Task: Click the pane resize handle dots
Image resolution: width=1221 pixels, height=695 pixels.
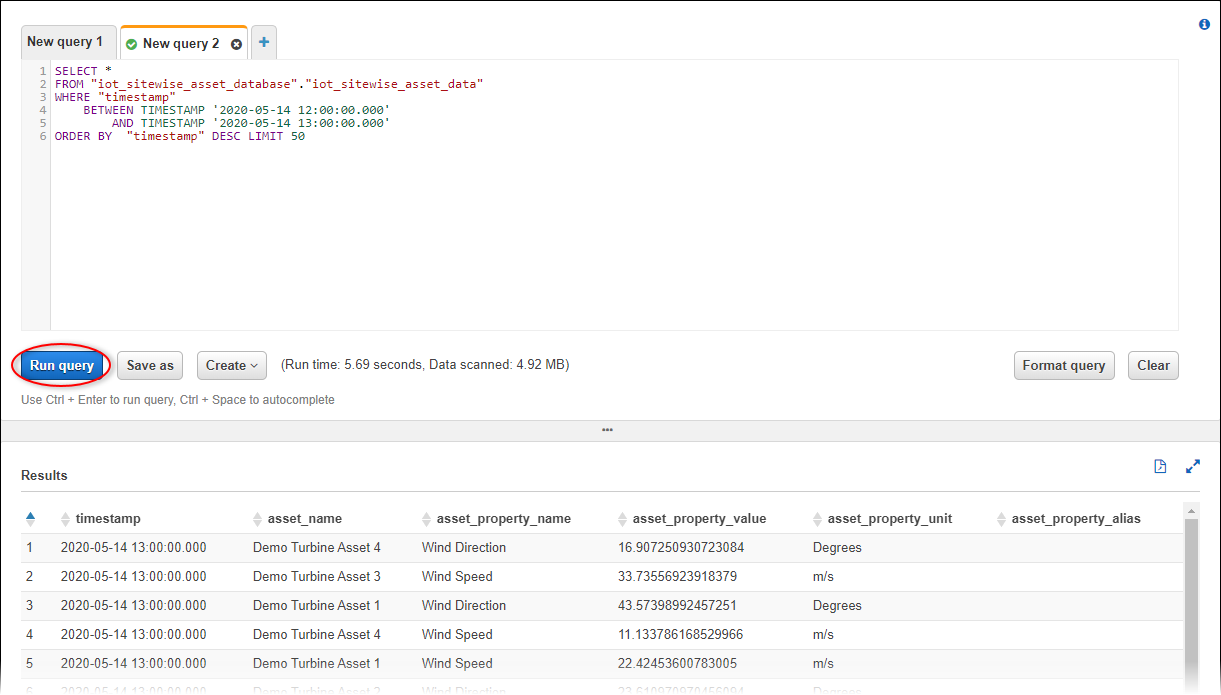Action: pyautogui.click(x=607, y=430)
